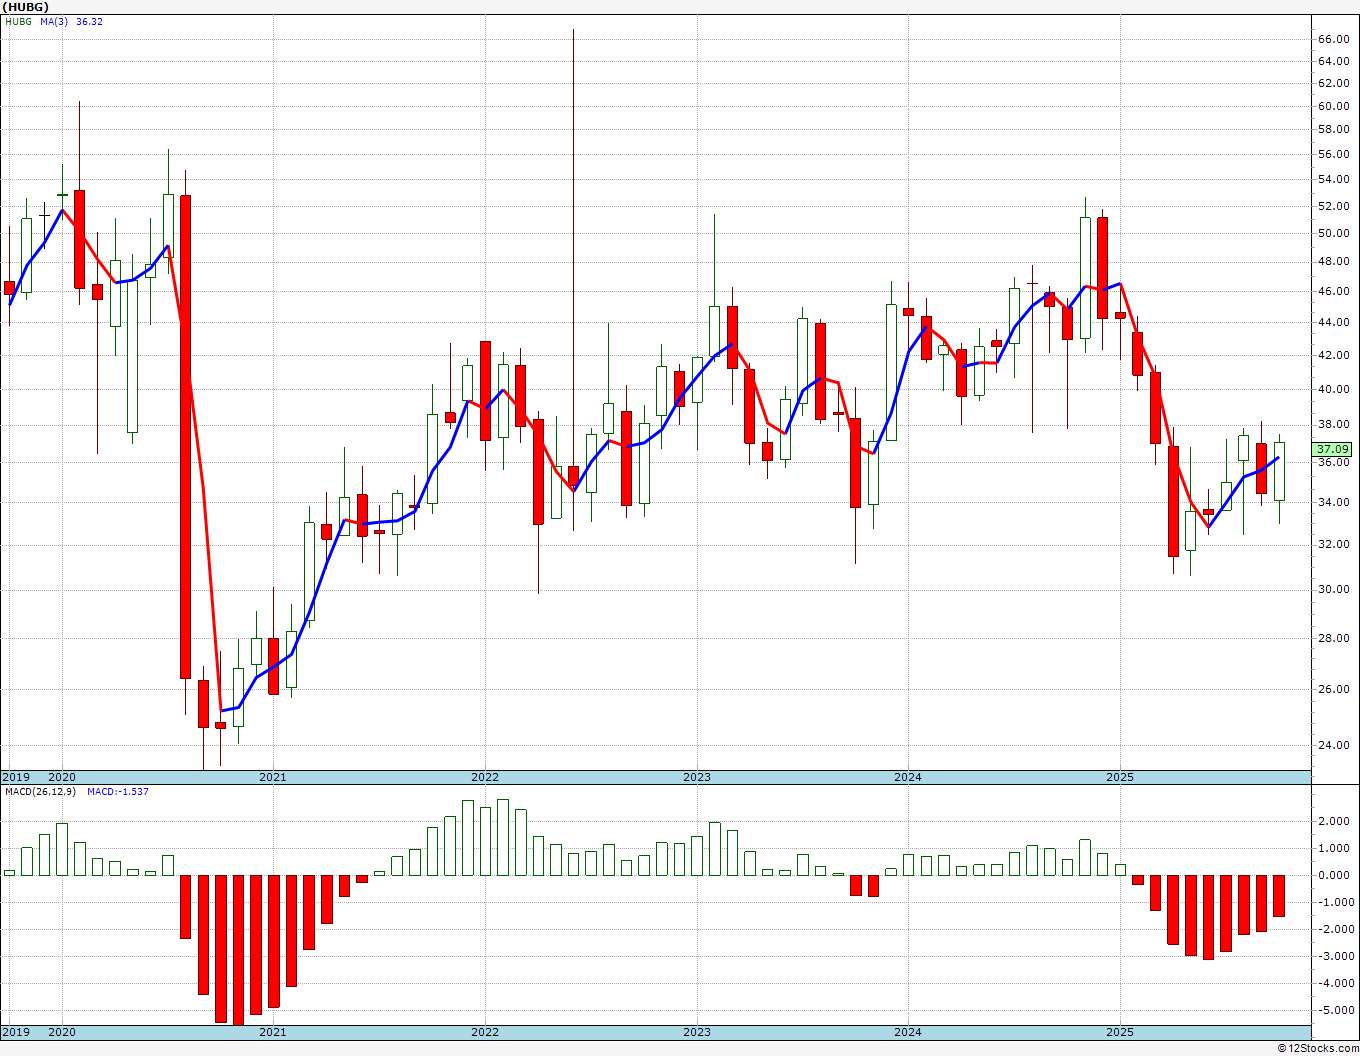Click the deepest red MACD histogram bar of 2020

click(x=238, y=950)
